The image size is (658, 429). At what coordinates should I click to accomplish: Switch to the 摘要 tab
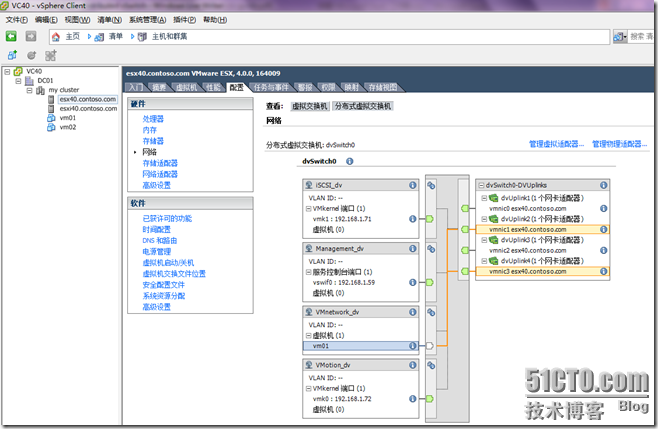tap(159, 87)
